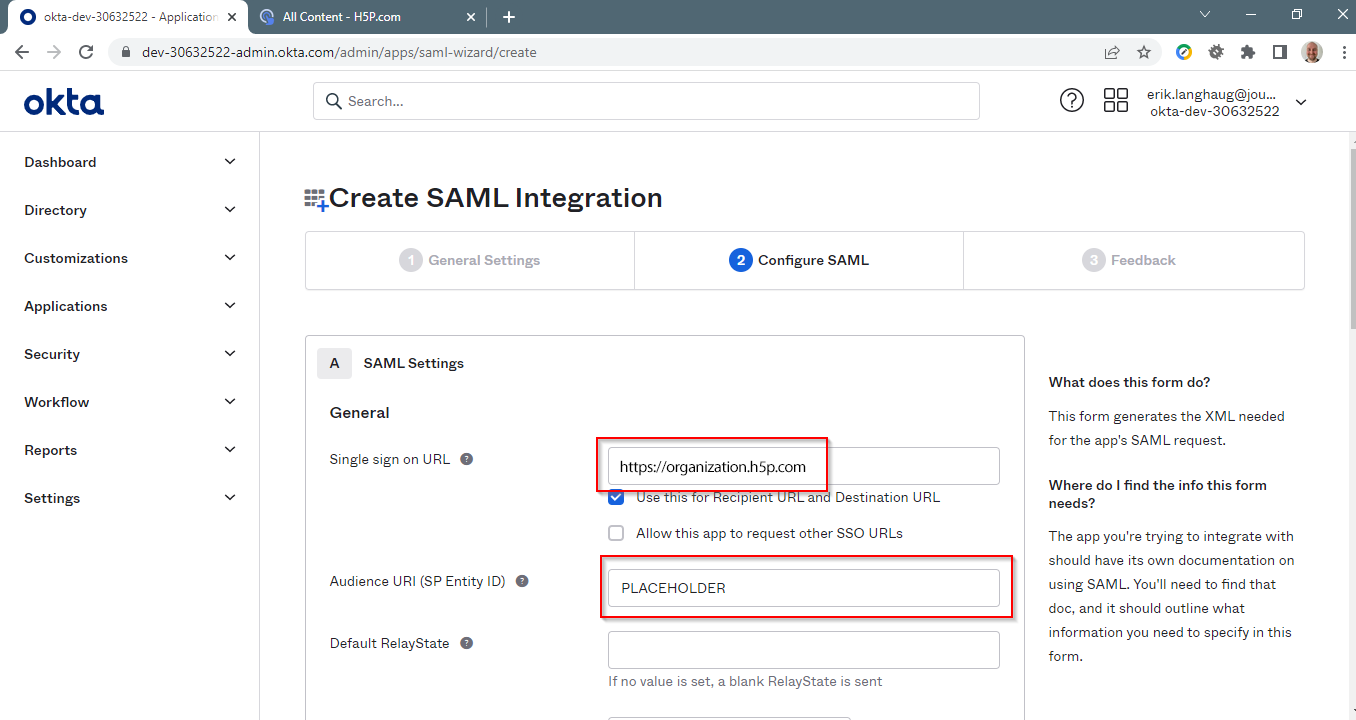
Task: Click the Audience URI field with PLACEHOLDER
Action: 804,588
